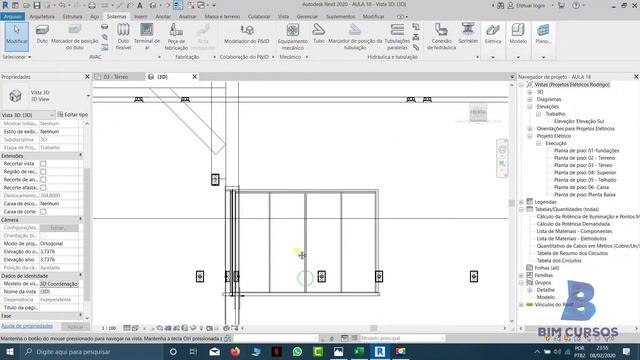This screenshot has height=360, width=640.
Task: Open the Plano de trabalho panel button
Action: pos(543,34)
